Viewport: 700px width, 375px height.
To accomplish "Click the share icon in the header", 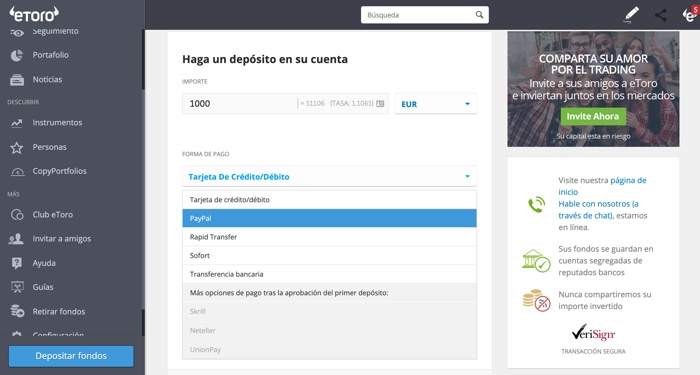I will (661, 15).
